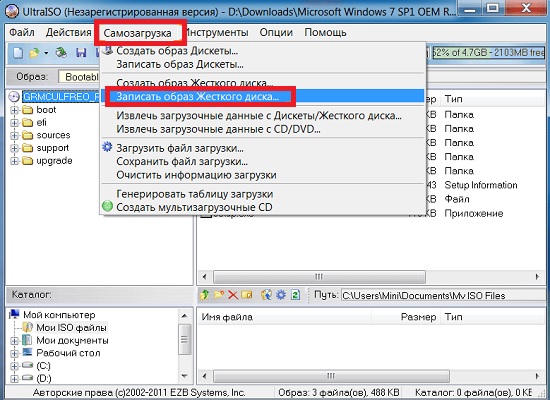
Task: Open the Самозагрузка menu
Action: (138, 33)
